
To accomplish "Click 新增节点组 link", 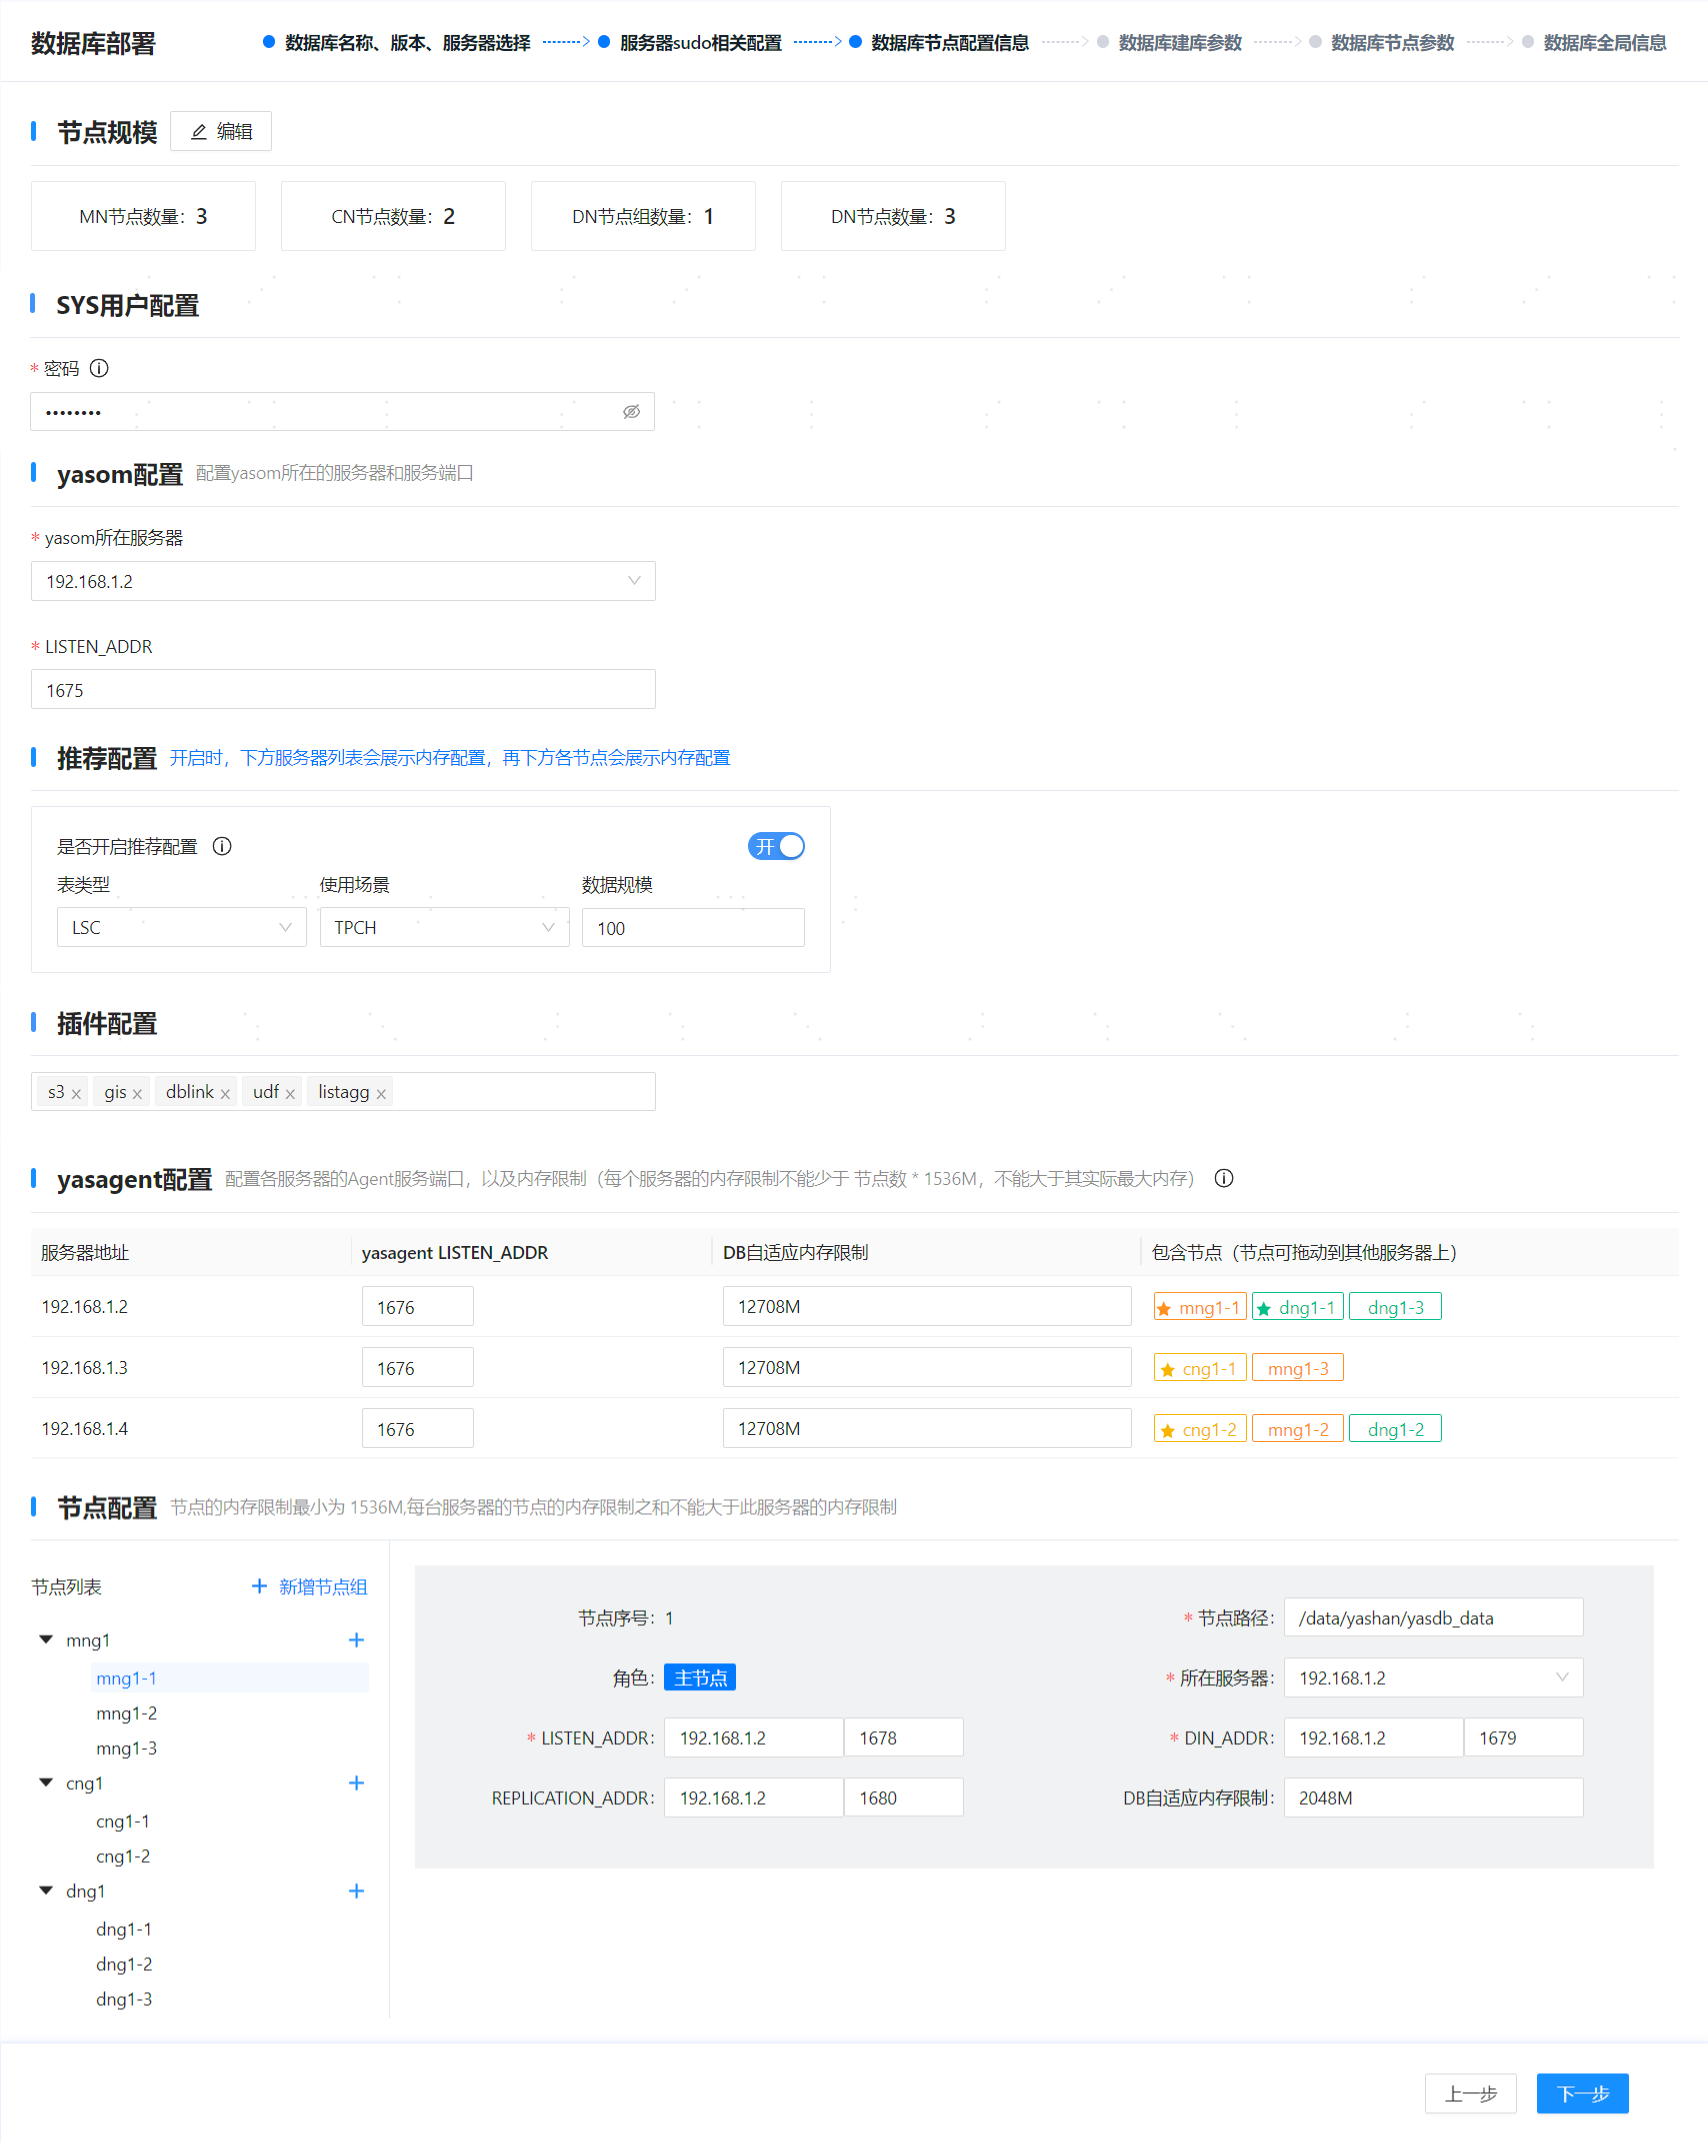I will click(310, 1587).
